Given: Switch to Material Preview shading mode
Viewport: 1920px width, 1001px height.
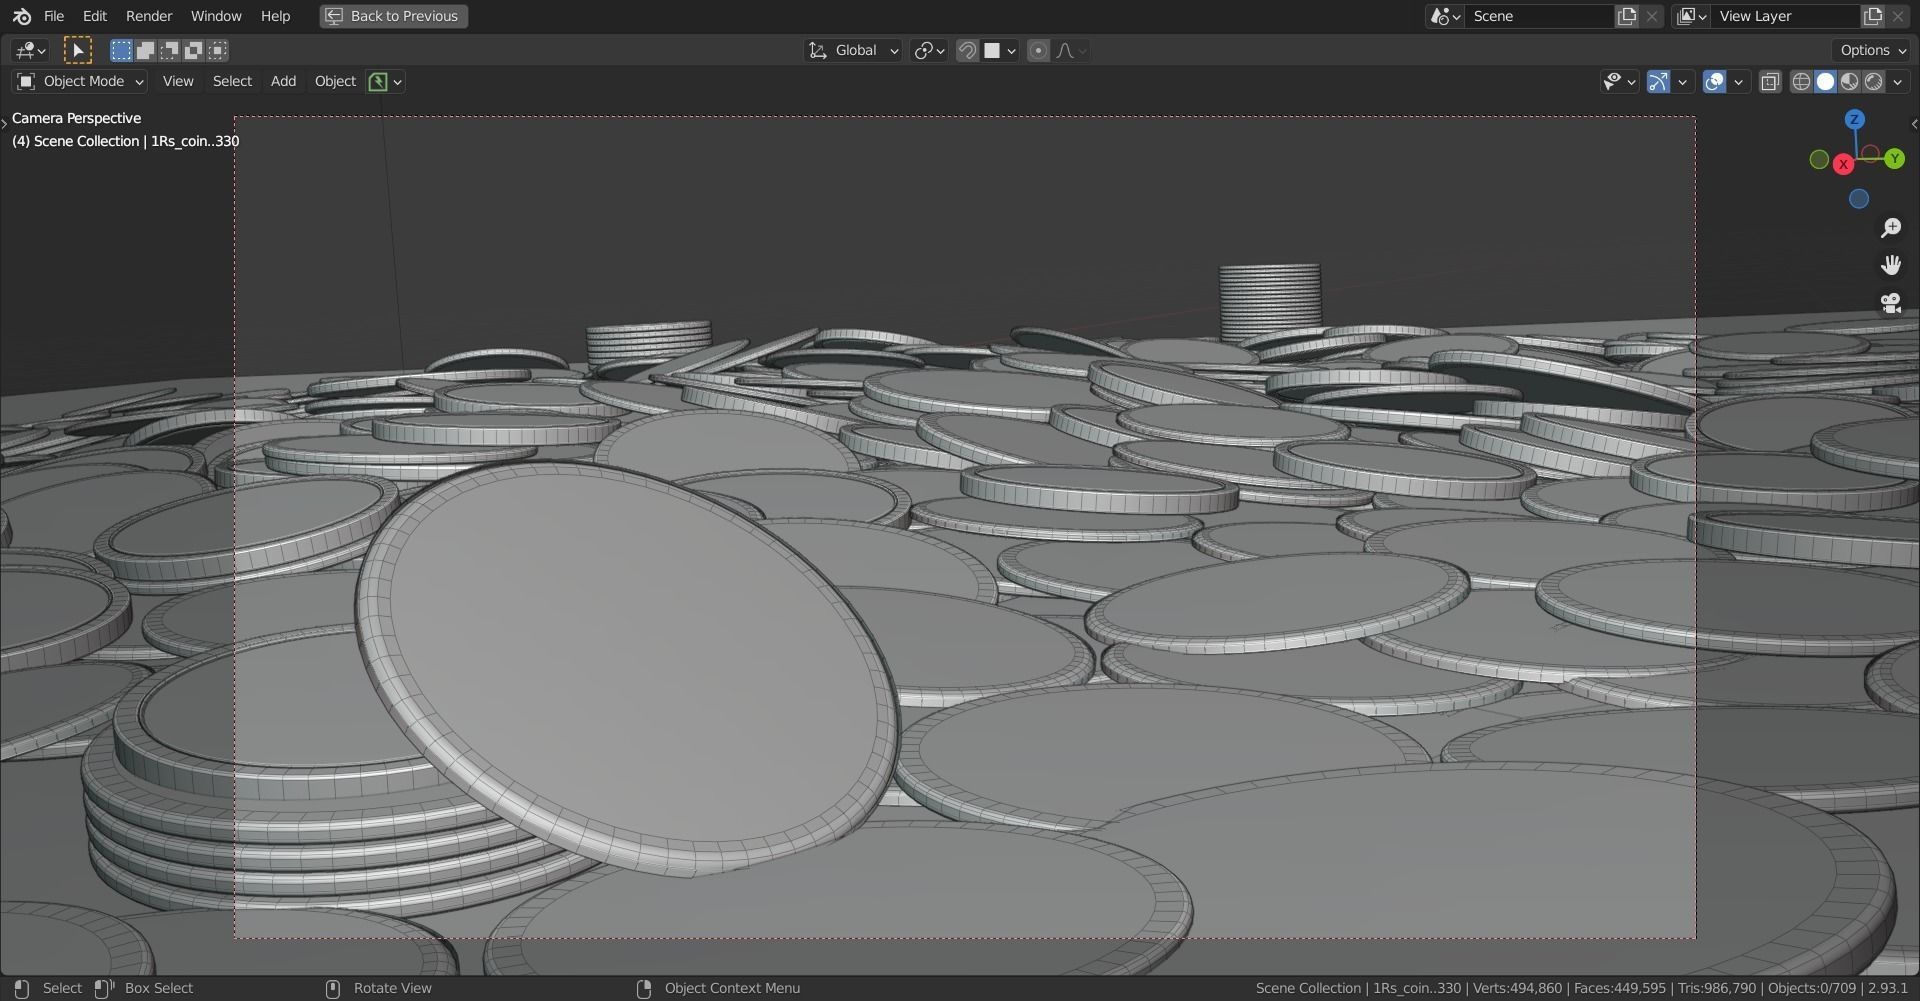Looking at the screenshot, I should coord(1850,81).
